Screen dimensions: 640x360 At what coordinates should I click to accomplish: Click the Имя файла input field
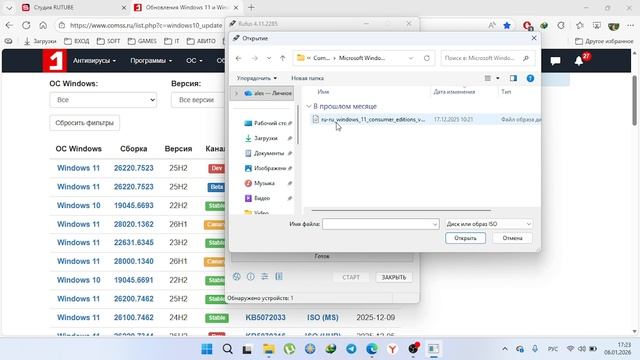380,224
